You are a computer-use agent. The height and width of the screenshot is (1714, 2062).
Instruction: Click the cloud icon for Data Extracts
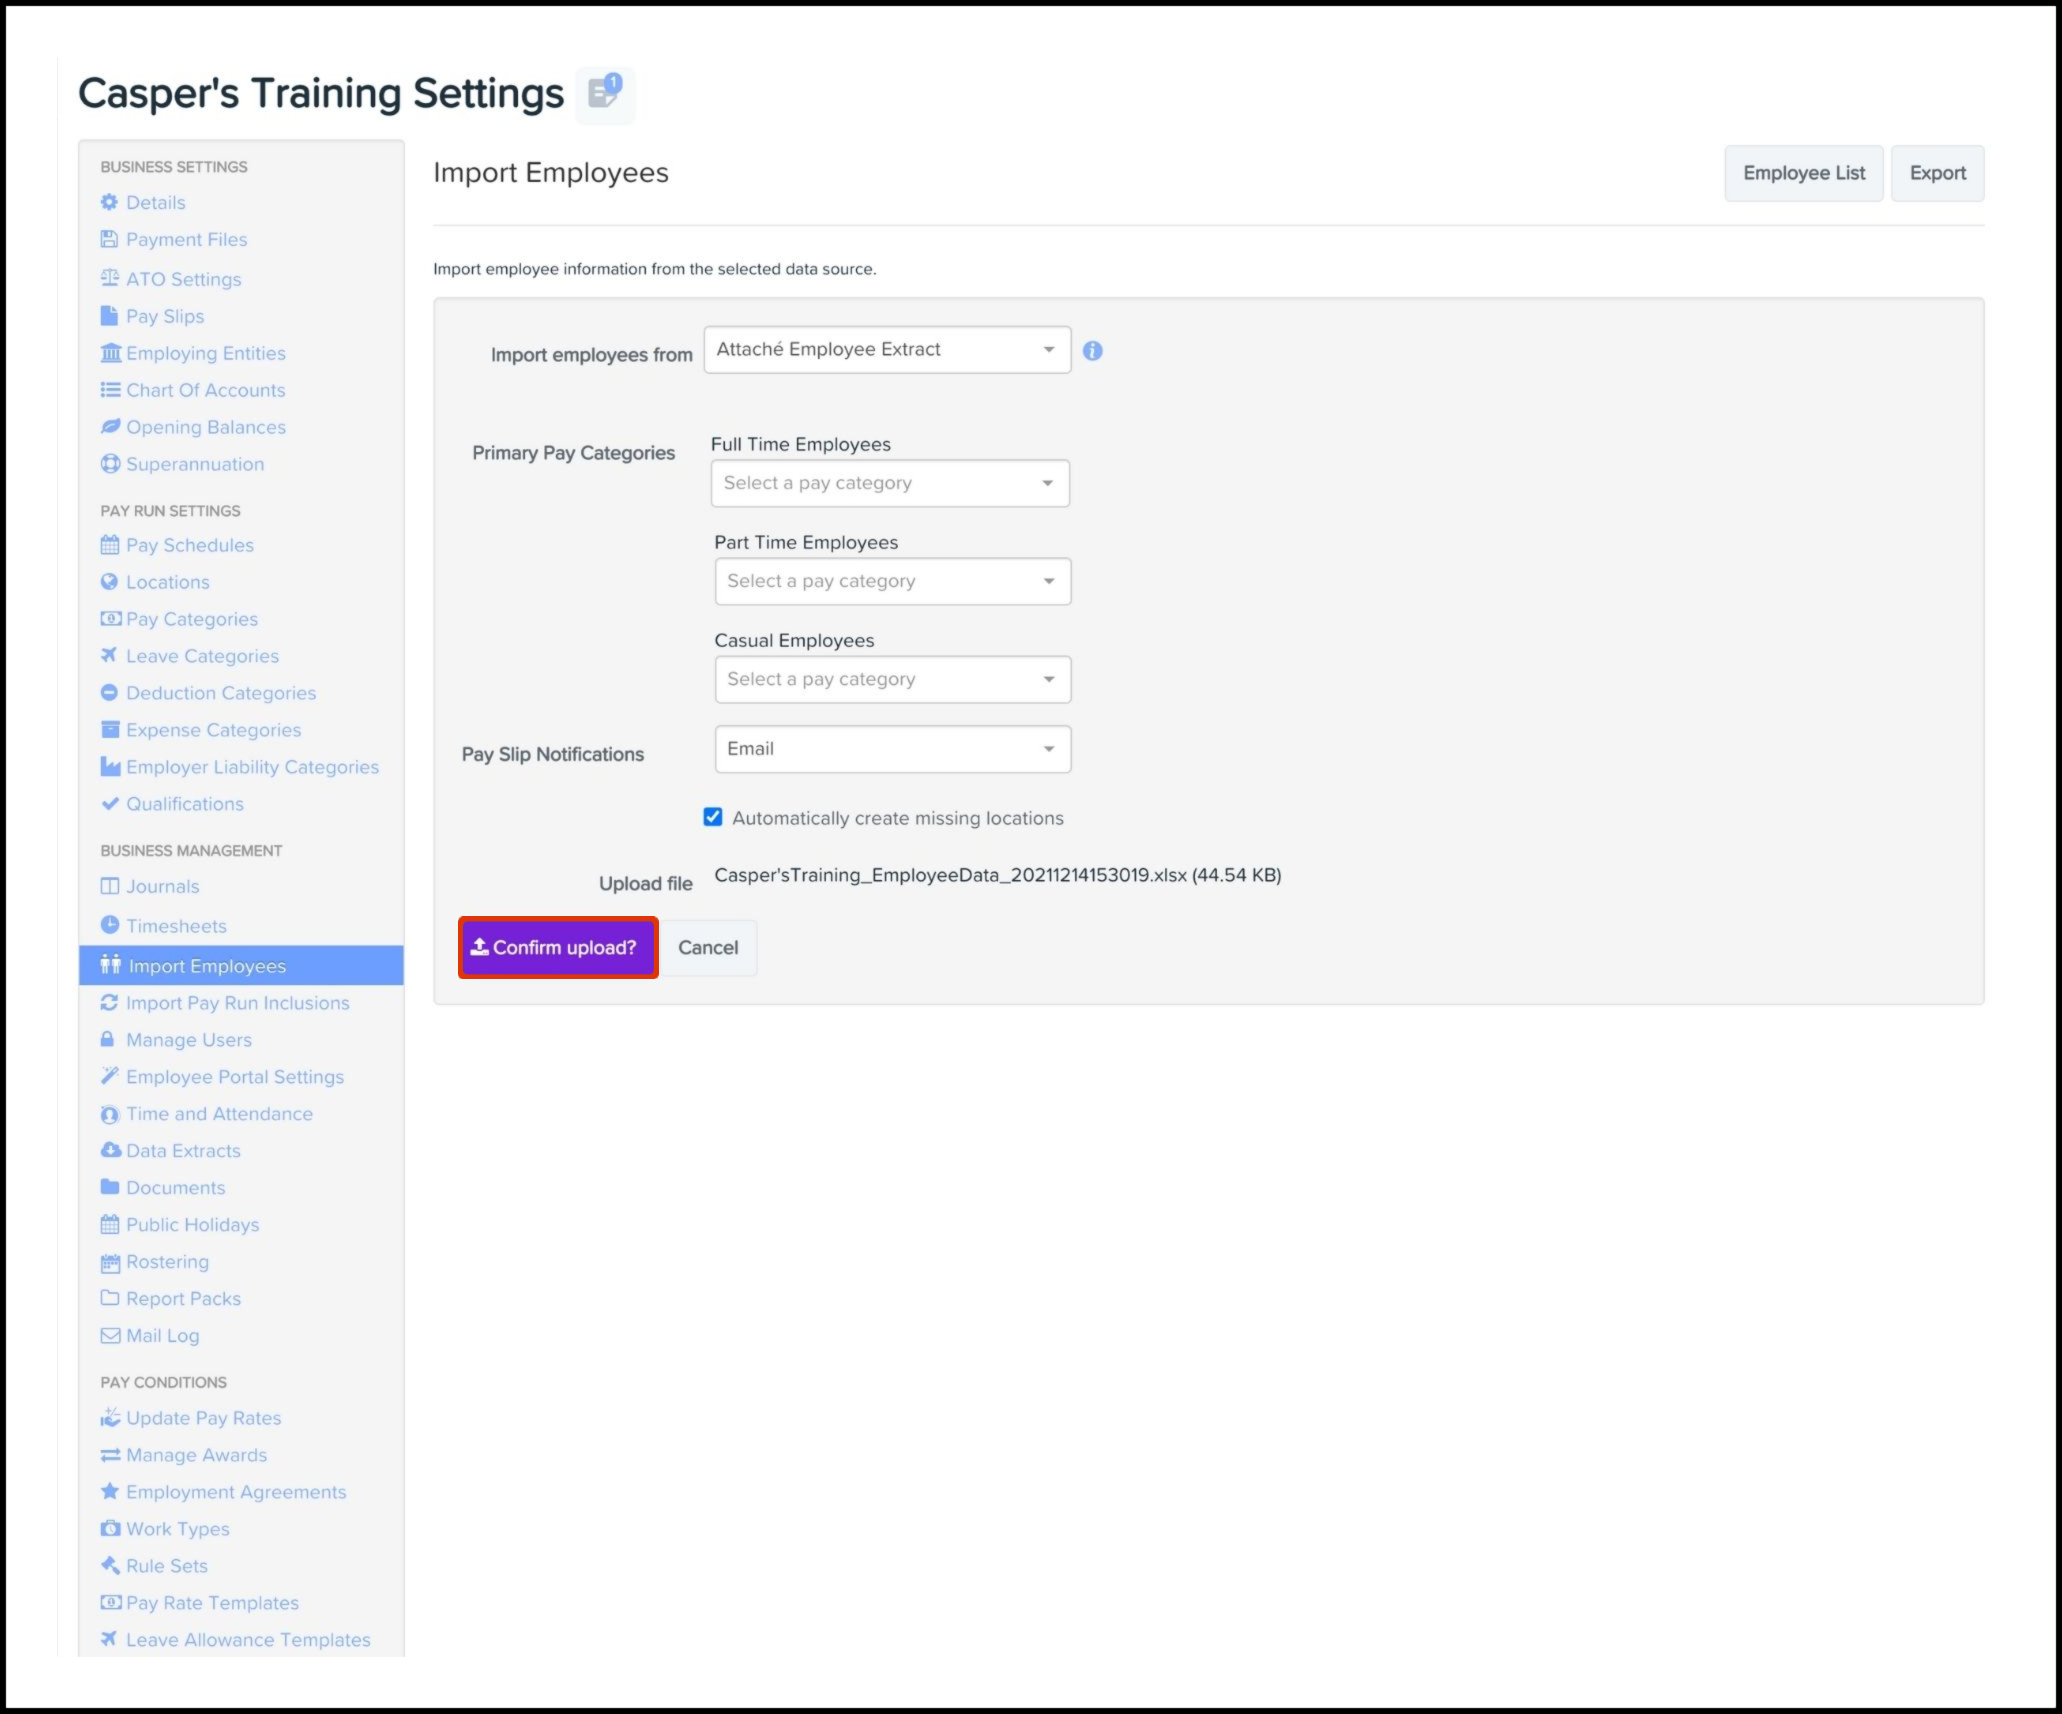tap(110, 1150)
